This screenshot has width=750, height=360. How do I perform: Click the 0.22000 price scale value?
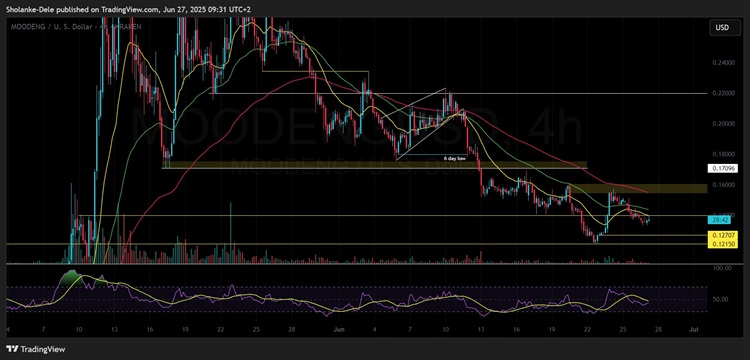point(722,93)
